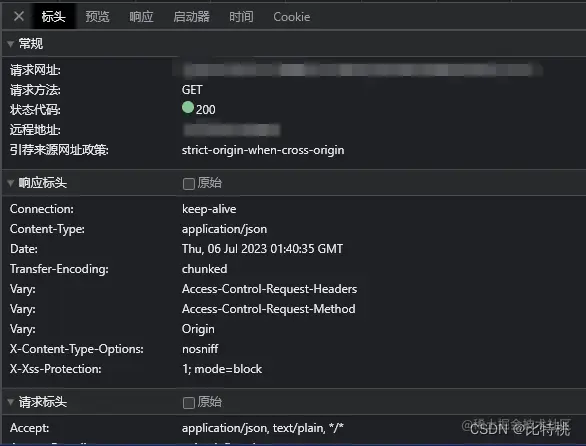Click the X-Content-Type-Options: header name

[x=77, y=349]
